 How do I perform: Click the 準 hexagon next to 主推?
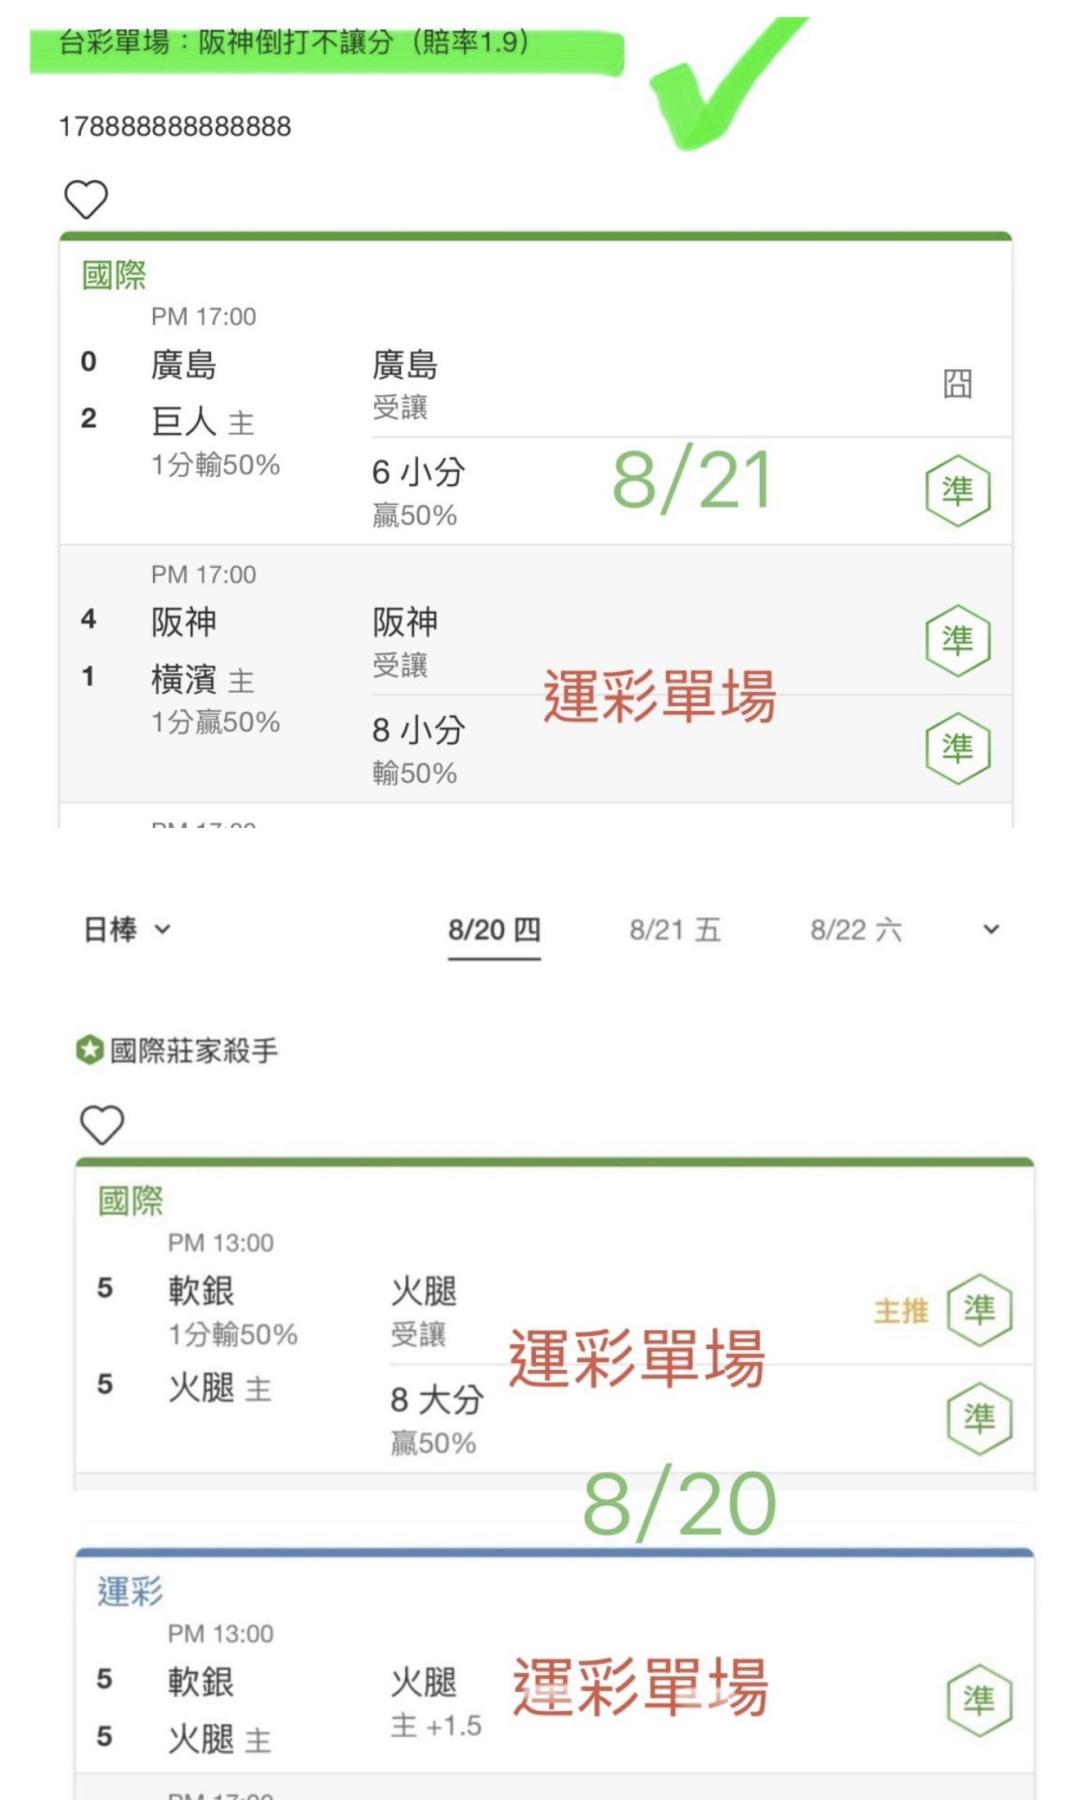click(979, 1310)
